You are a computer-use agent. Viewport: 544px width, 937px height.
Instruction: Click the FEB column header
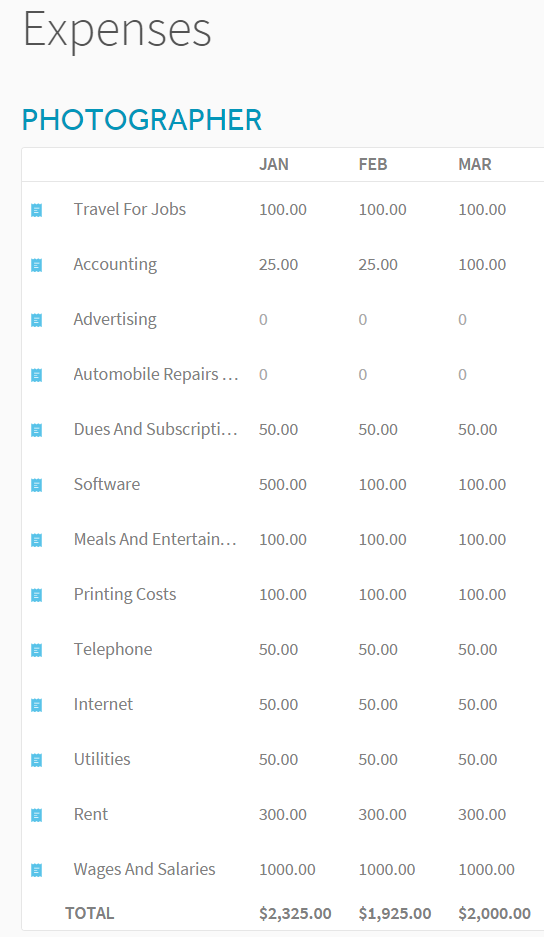[x=373, y=164]
